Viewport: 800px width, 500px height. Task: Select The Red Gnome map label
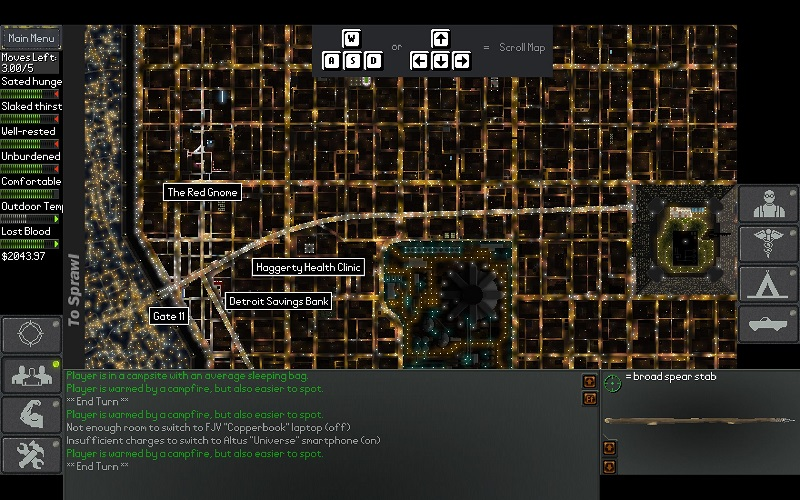[x=202, y=192]
